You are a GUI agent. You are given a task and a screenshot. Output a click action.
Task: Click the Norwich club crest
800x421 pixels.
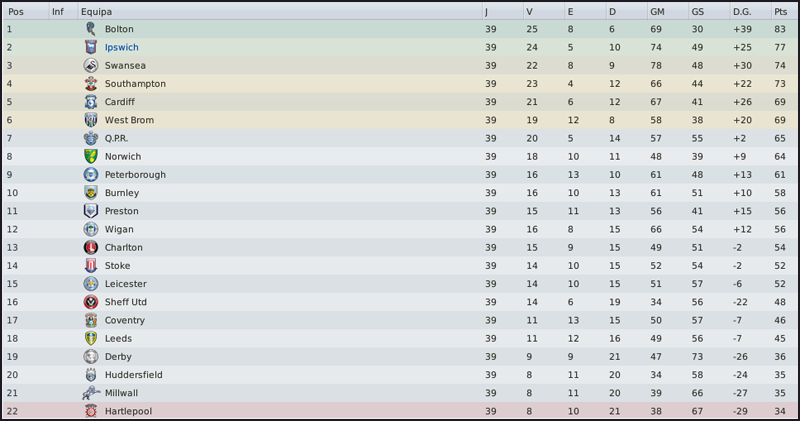pos(91,157)
